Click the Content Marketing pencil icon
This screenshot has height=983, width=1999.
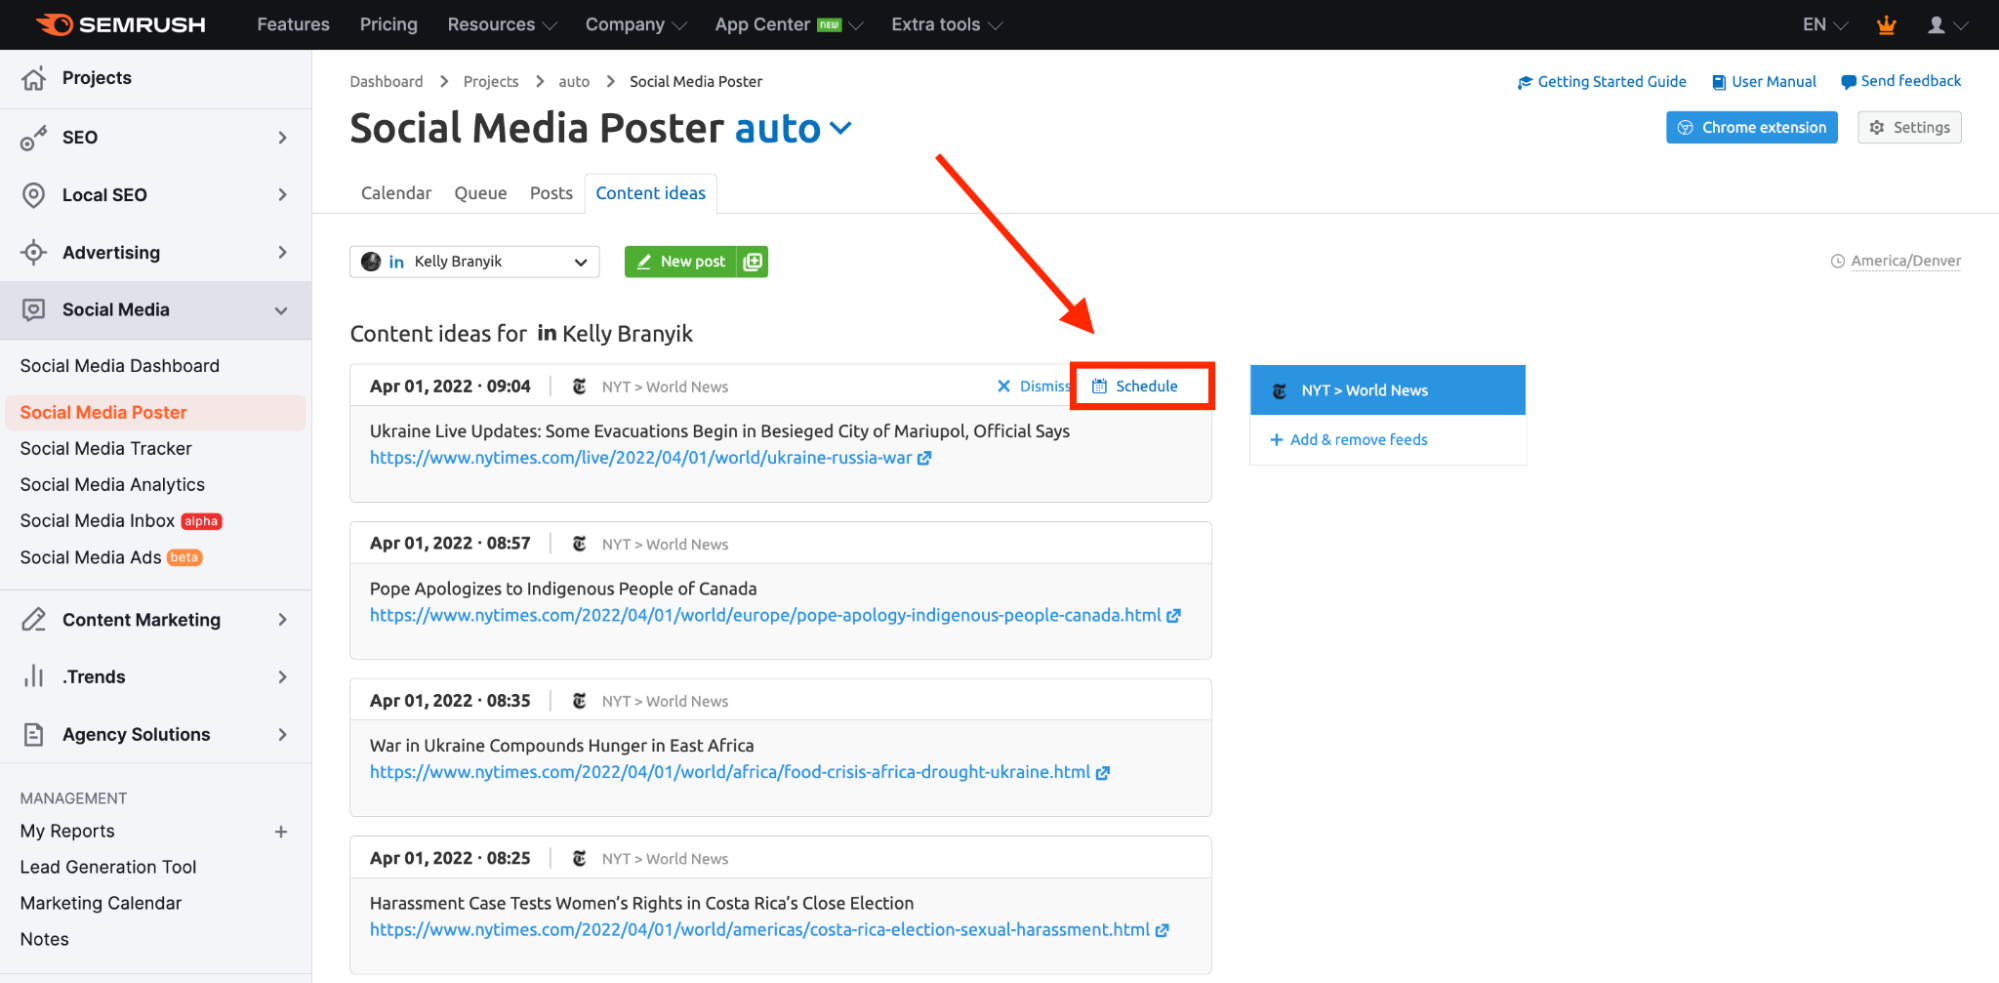pyautogui.click(x=34, y=620)
